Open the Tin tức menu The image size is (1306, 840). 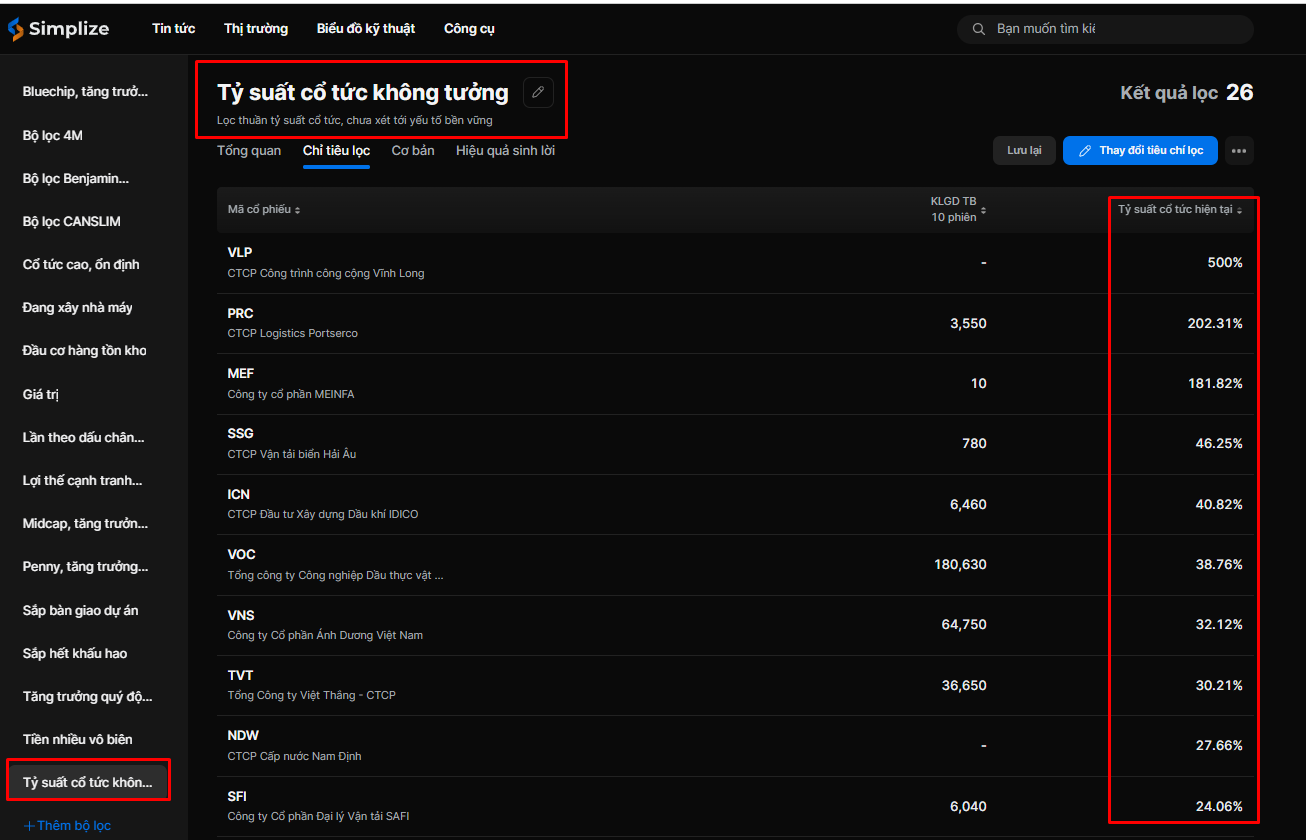coord(173,29)
